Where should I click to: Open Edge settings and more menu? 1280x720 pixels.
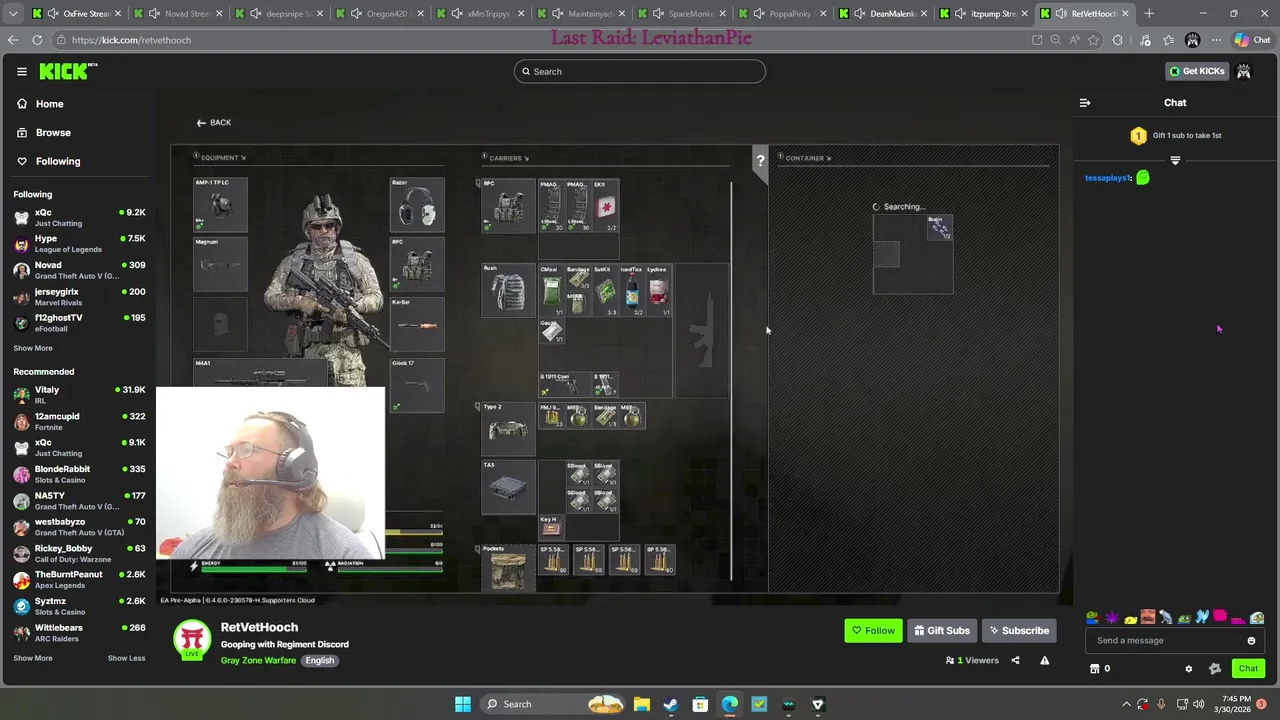coord(1216,40)
